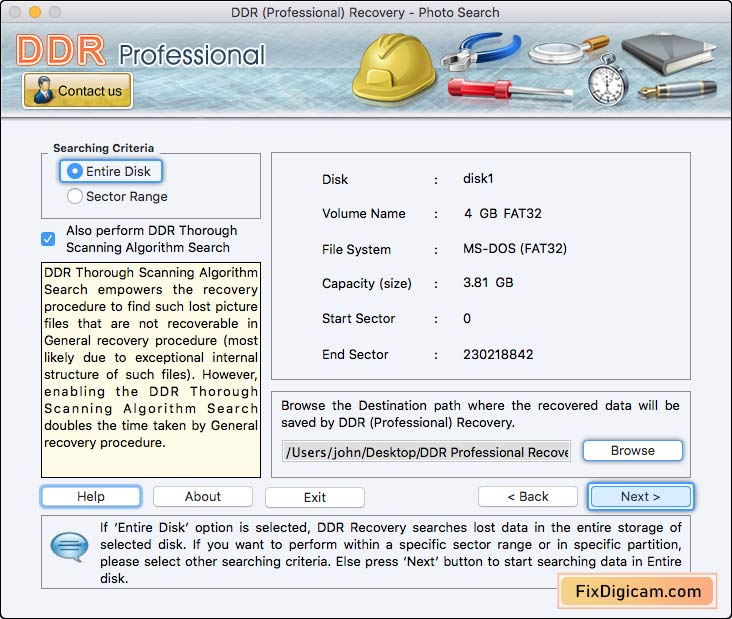Image resolution: width=732 pixels, height=619 pixels.
Task: Click the red screwdriver icon
Action: click(x=510, y=89)
